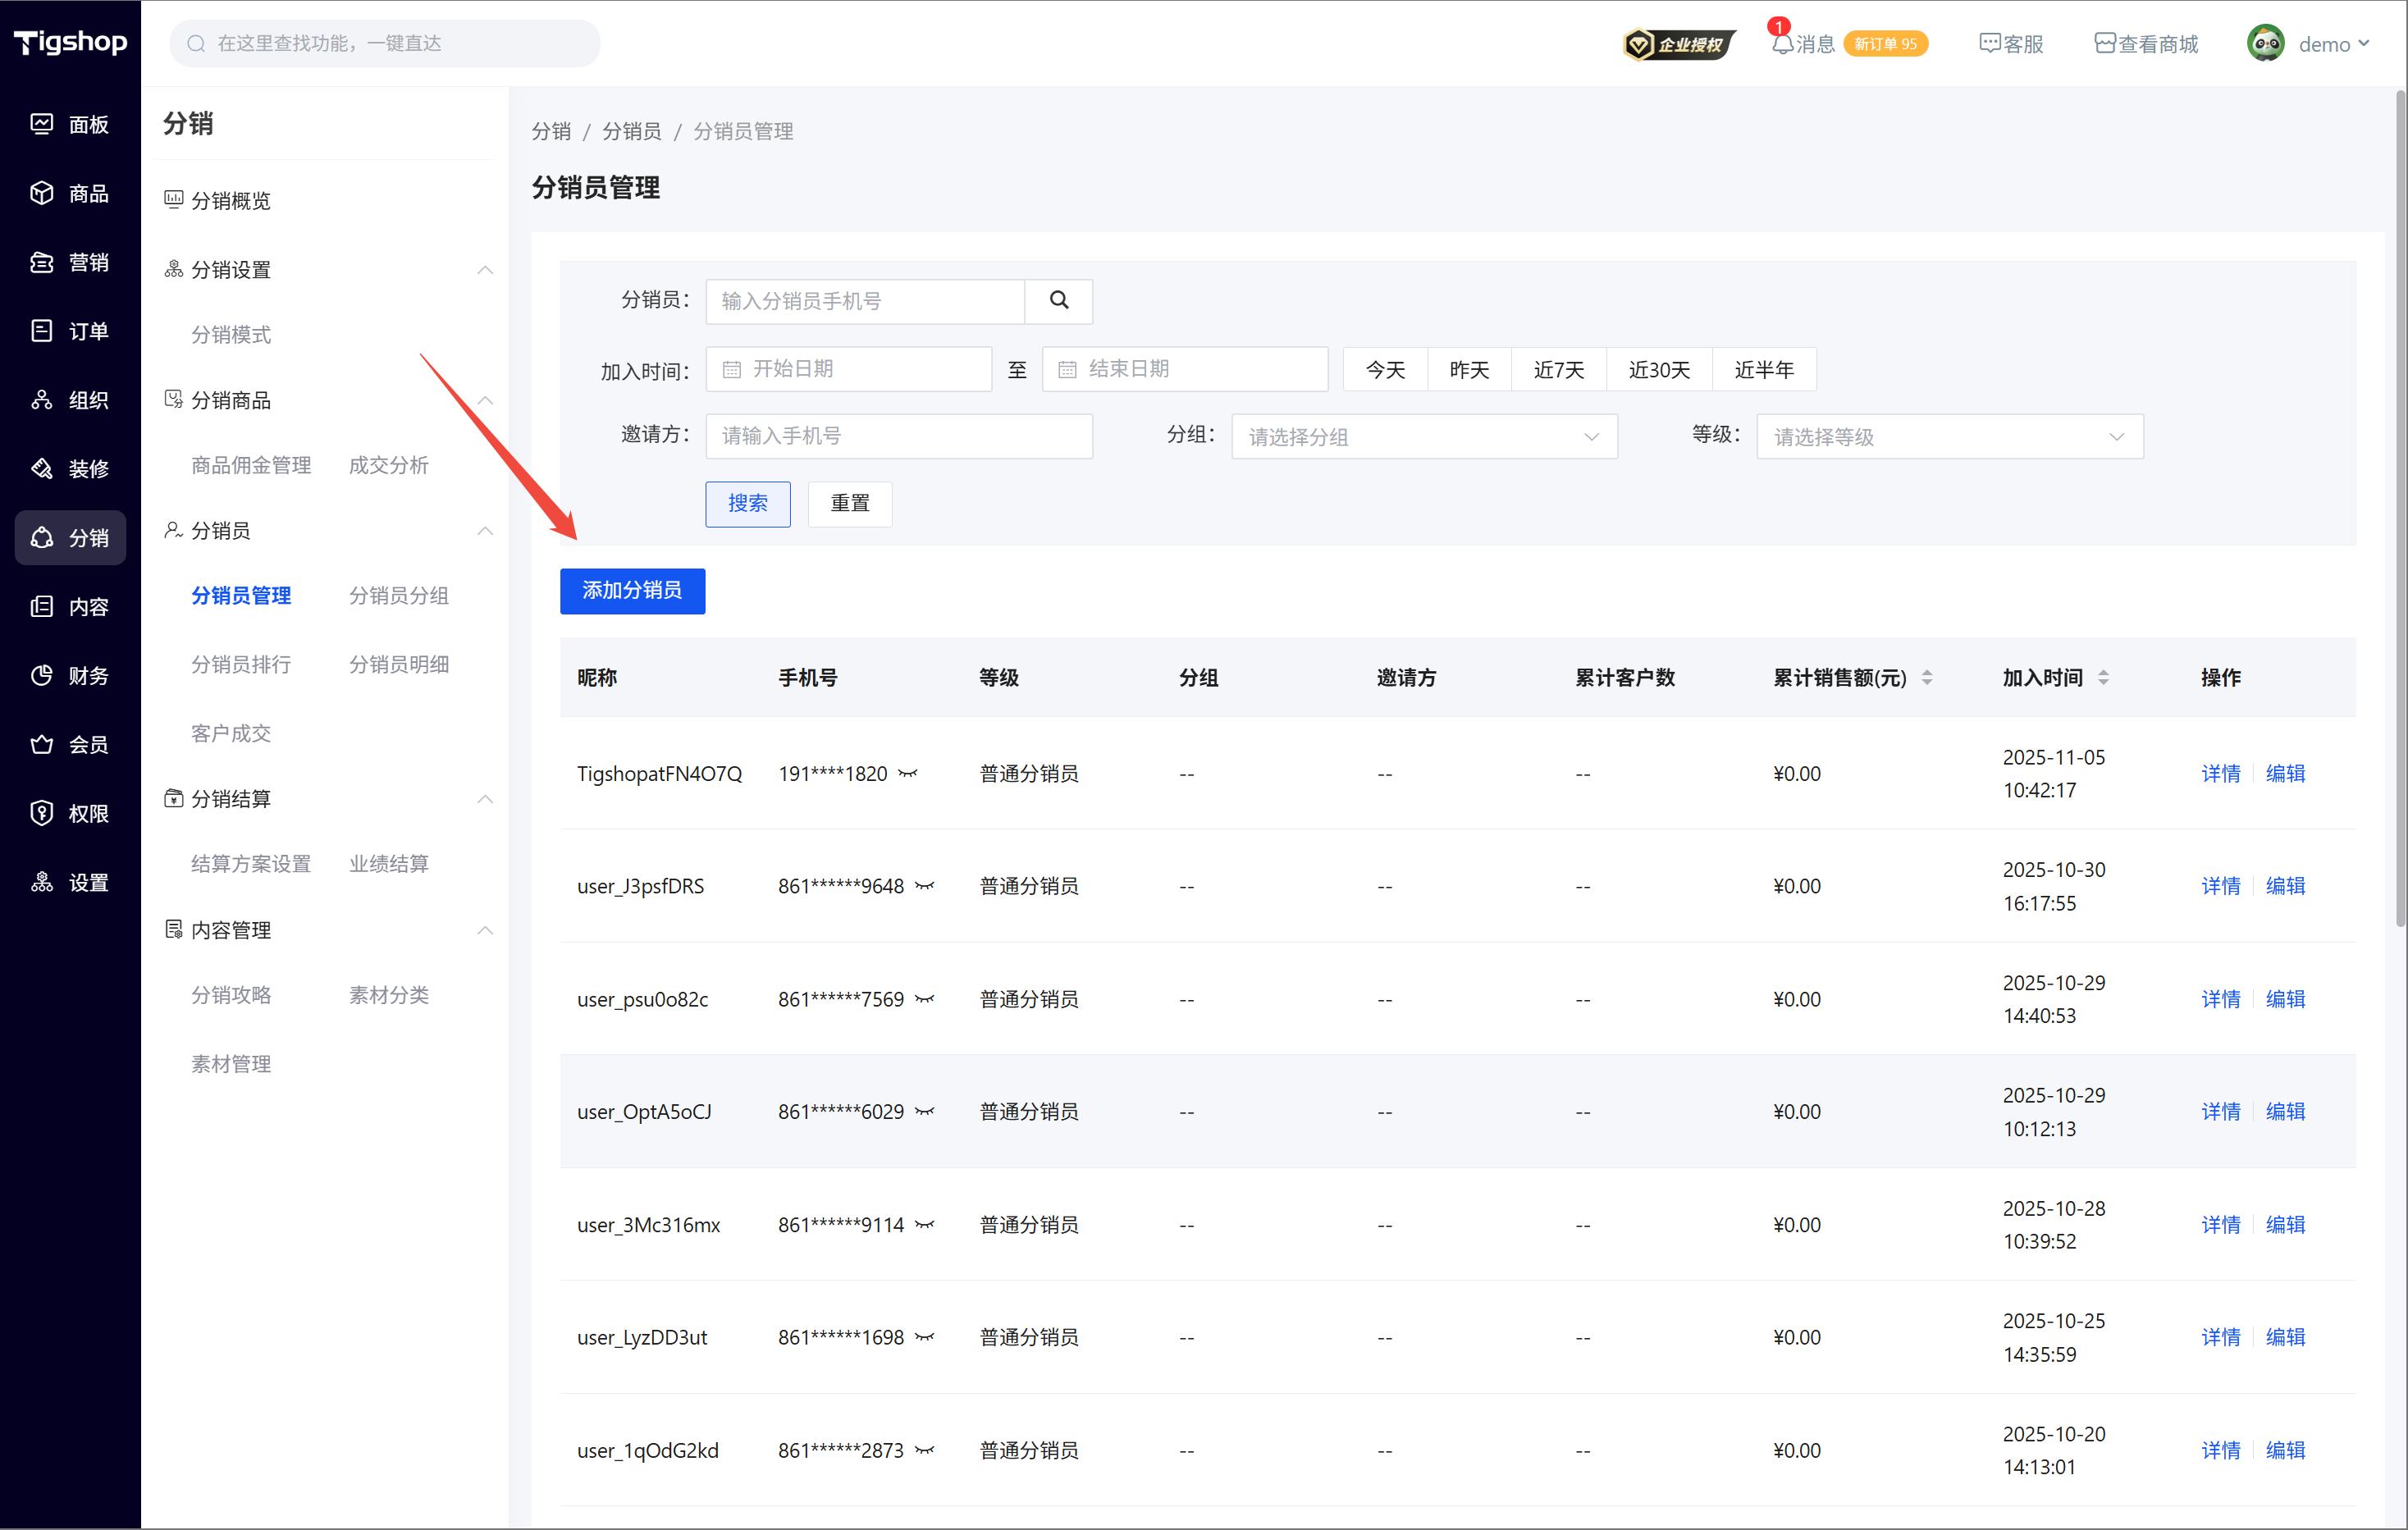
Task: Select the 近7天 date range tab
Action: tap(1558, 370)
